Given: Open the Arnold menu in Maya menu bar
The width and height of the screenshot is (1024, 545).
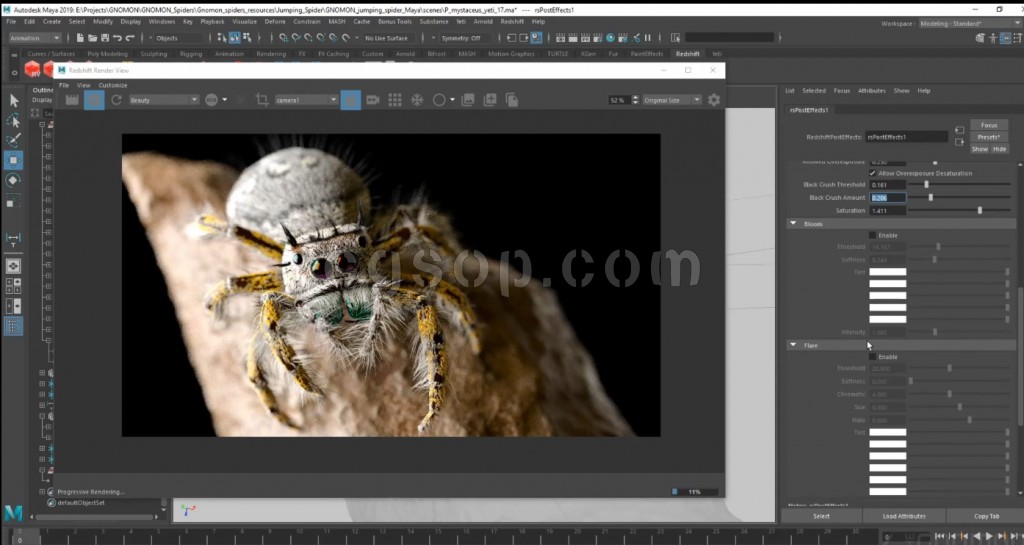Looking at the screenshot, I should click(x=483, y=22).
